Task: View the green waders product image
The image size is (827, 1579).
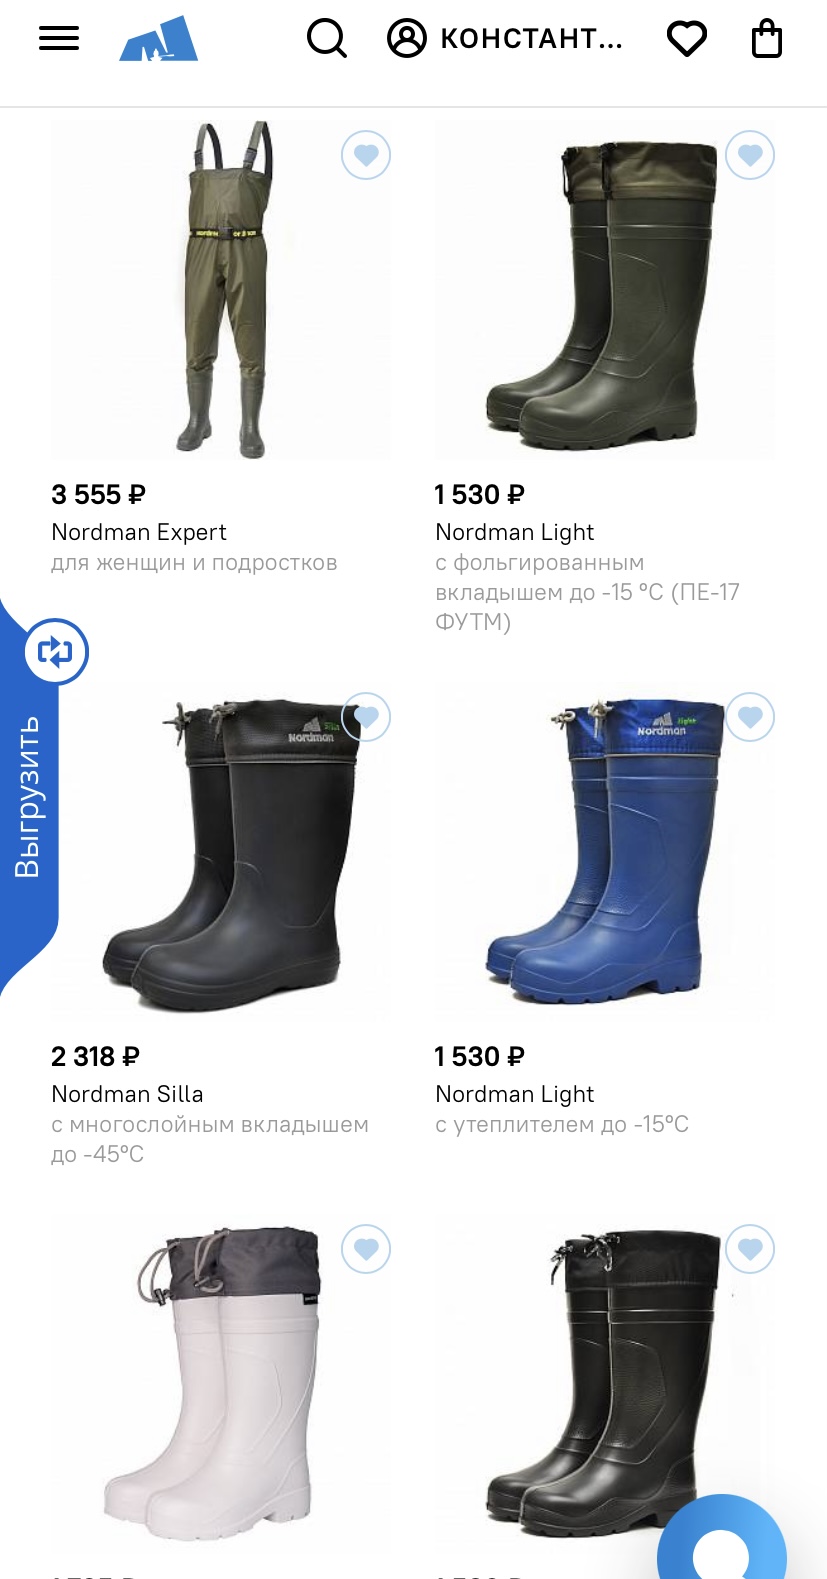Action: [x=221, y=290]
